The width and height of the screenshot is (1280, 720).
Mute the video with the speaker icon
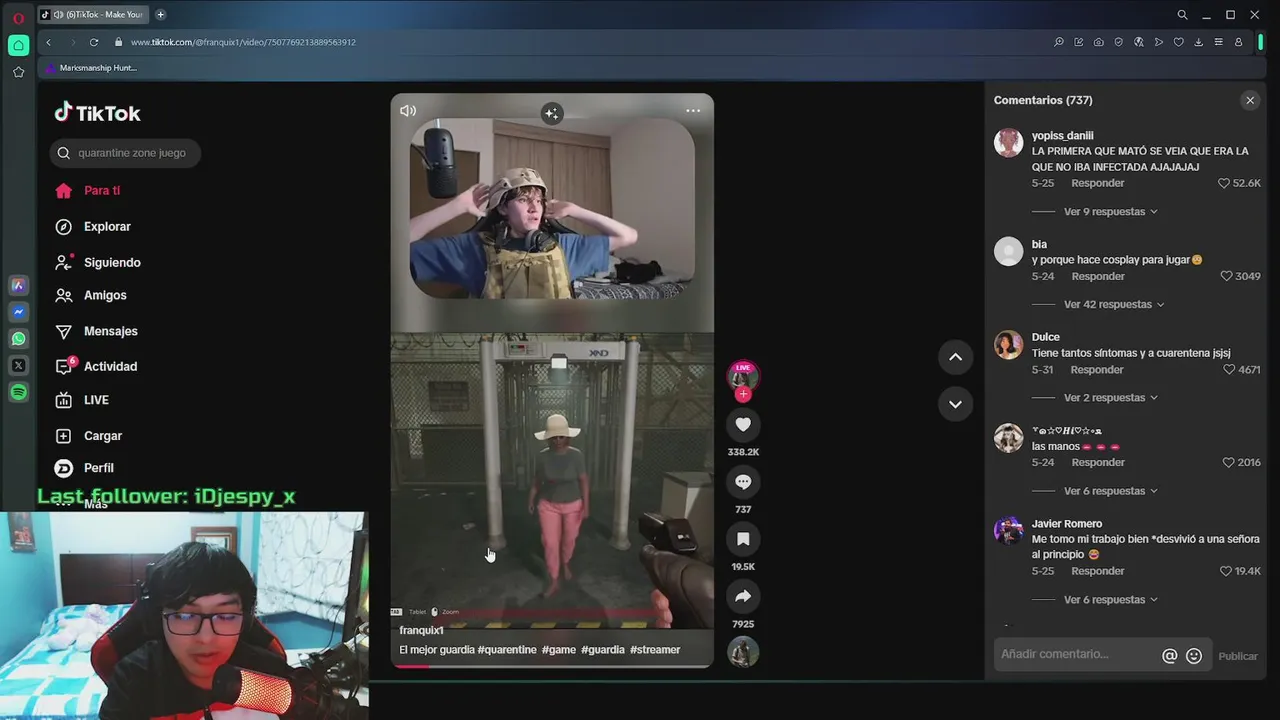point(408,111)
